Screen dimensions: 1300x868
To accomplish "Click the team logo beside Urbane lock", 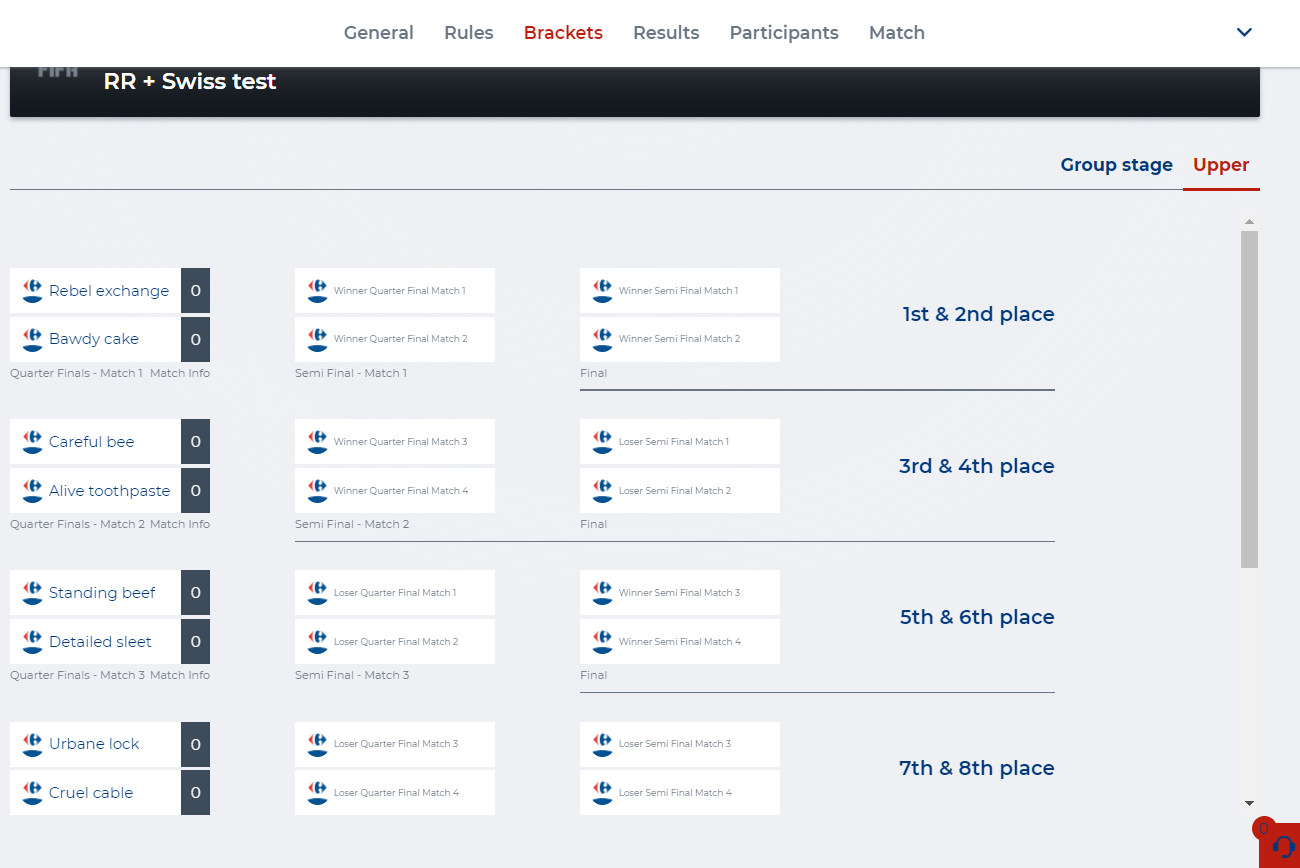I will click(x=32, y=744).
